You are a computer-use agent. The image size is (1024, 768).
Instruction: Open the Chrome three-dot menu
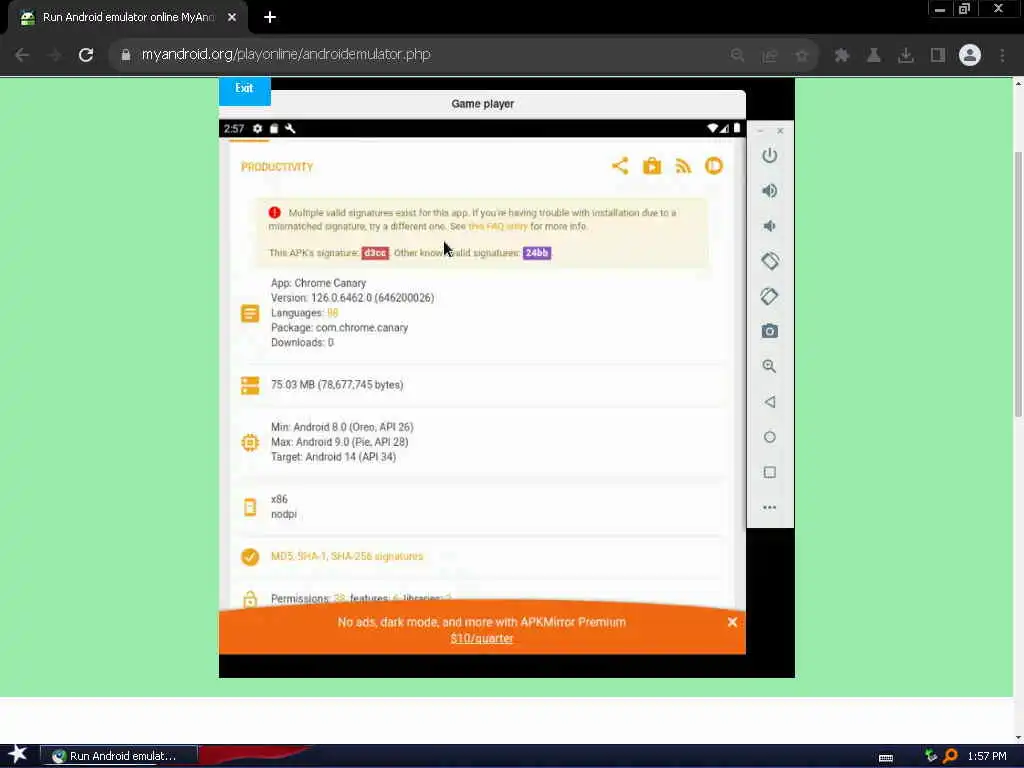(x=1002, y=55)
